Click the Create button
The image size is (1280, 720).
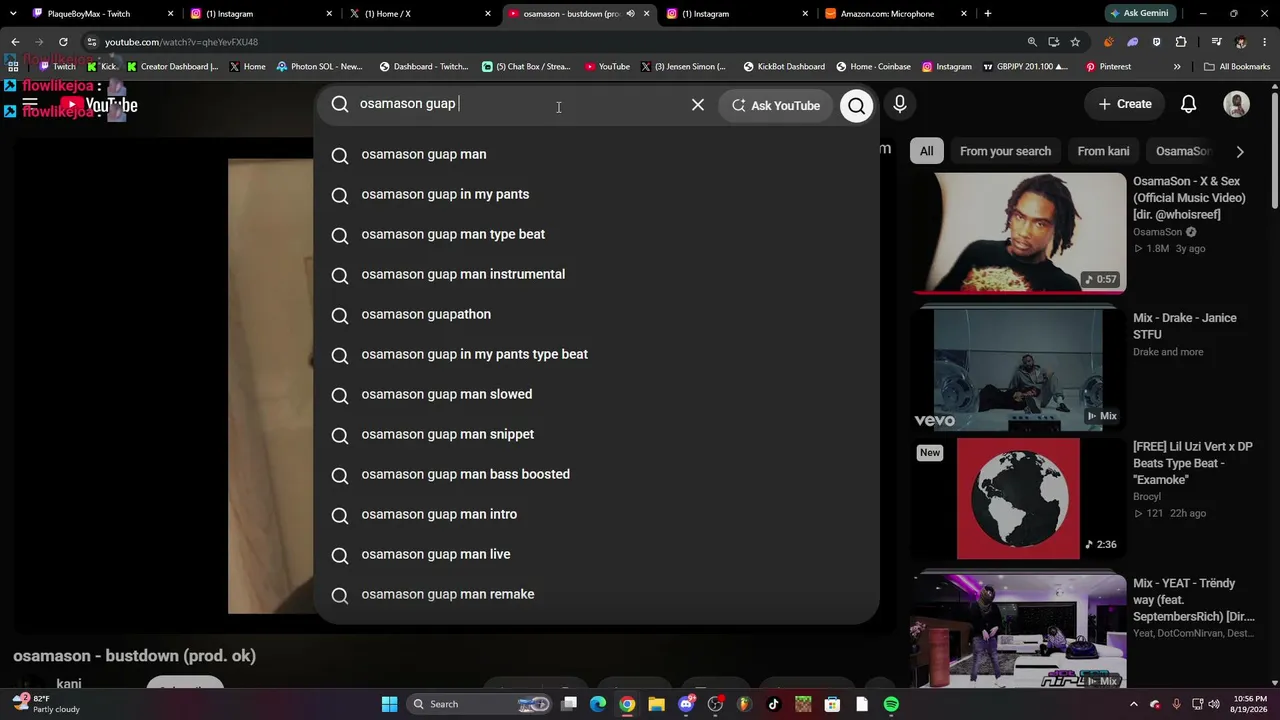click(x=1125, y=104)
